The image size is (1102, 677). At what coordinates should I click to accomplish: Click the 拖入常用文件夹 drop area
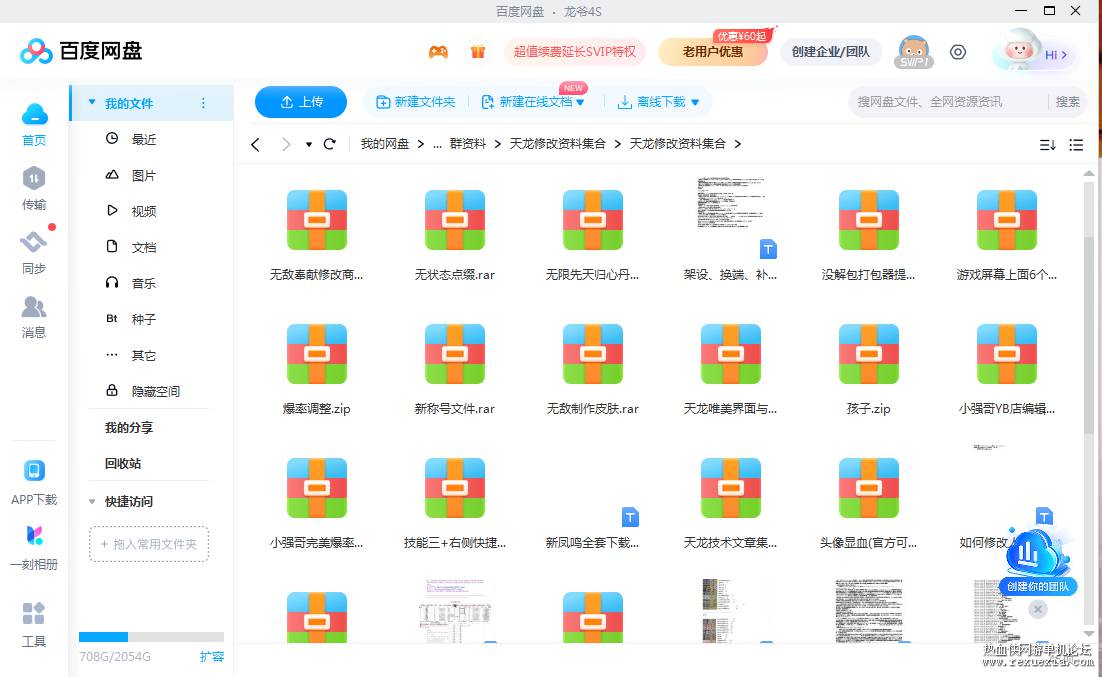coord(149,544)
